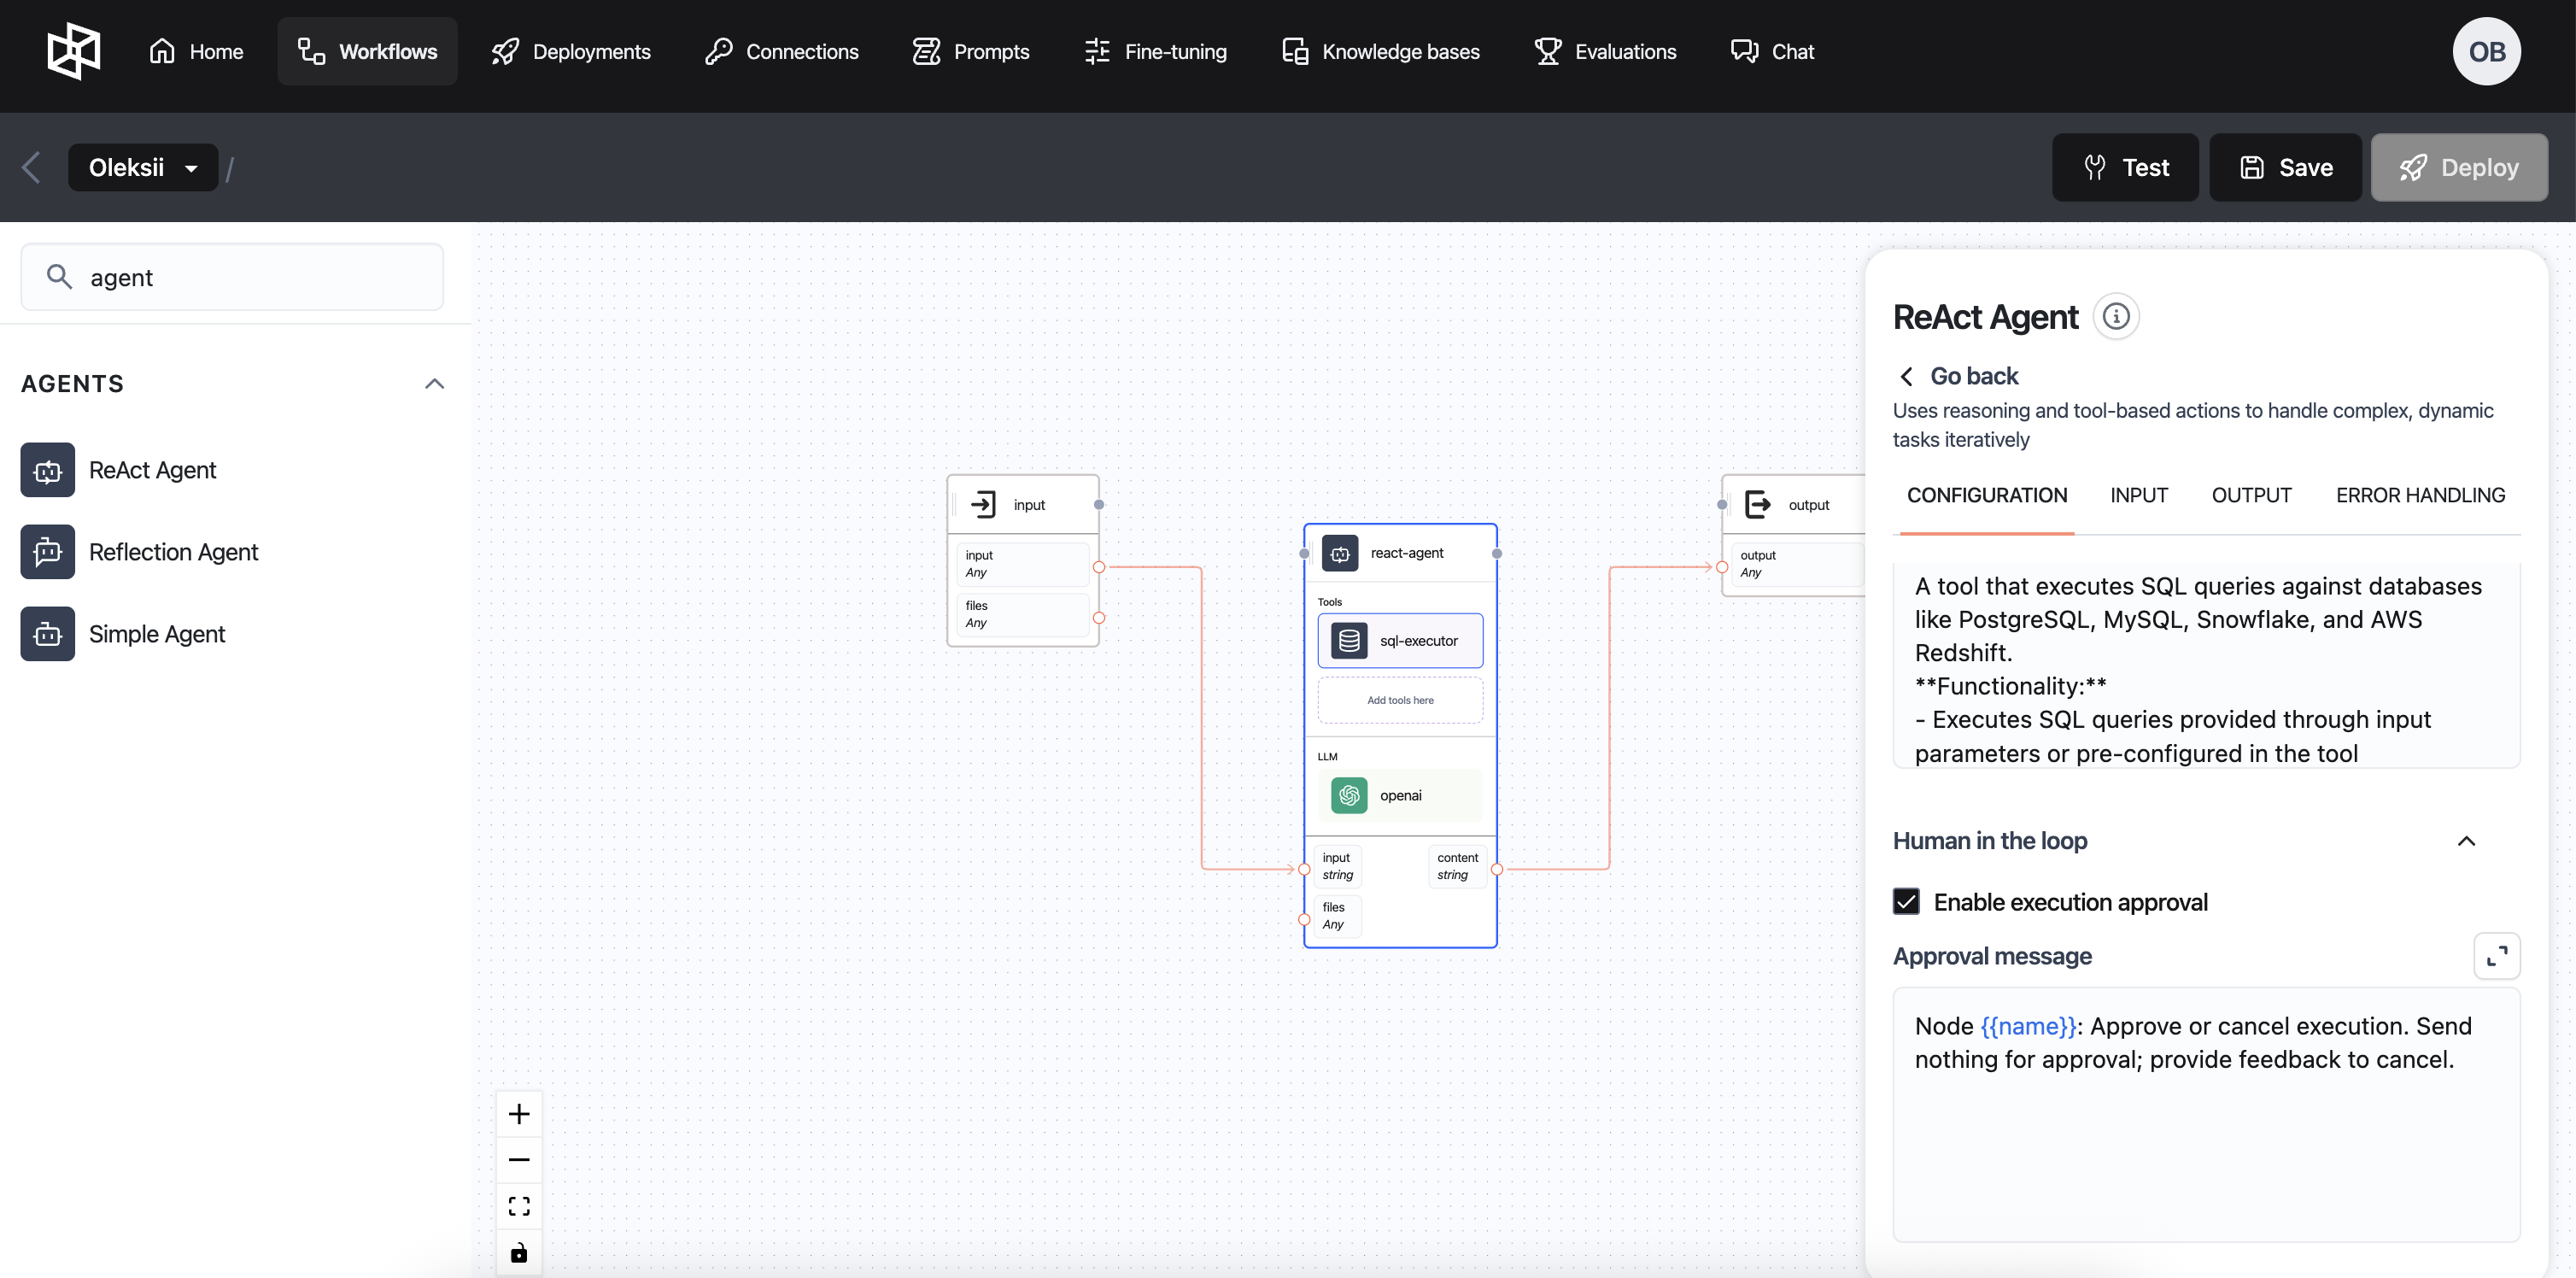Click the zoom out minus button
This screenshot has height=1278, width=2576.
(x=518, y=1160)
